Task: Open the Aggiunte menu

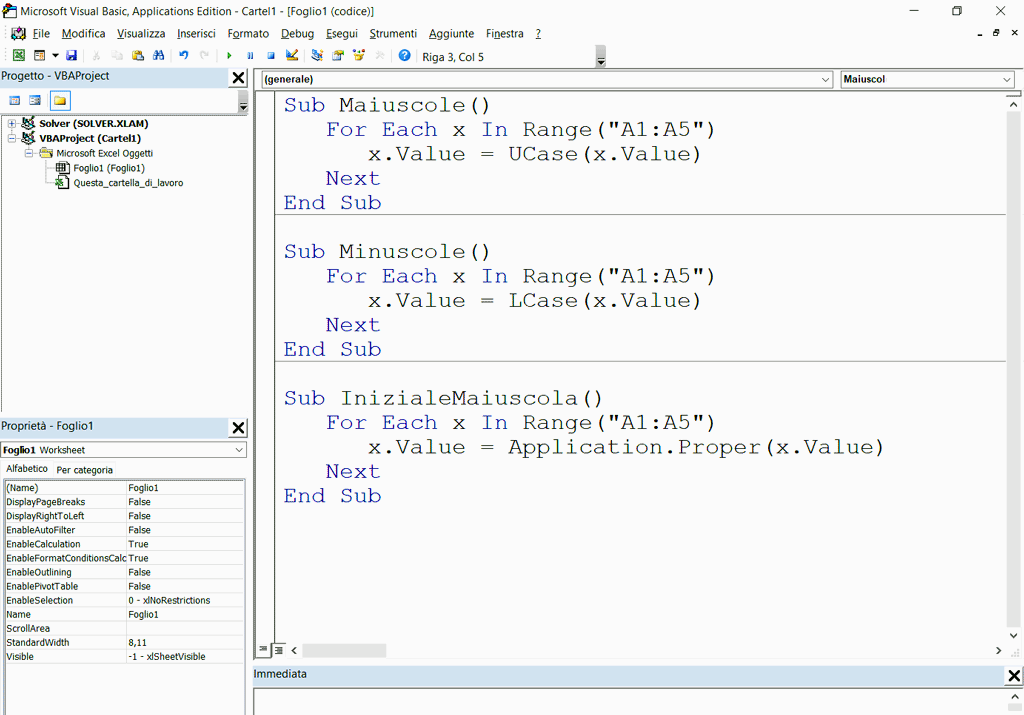Action: point(451,33)
